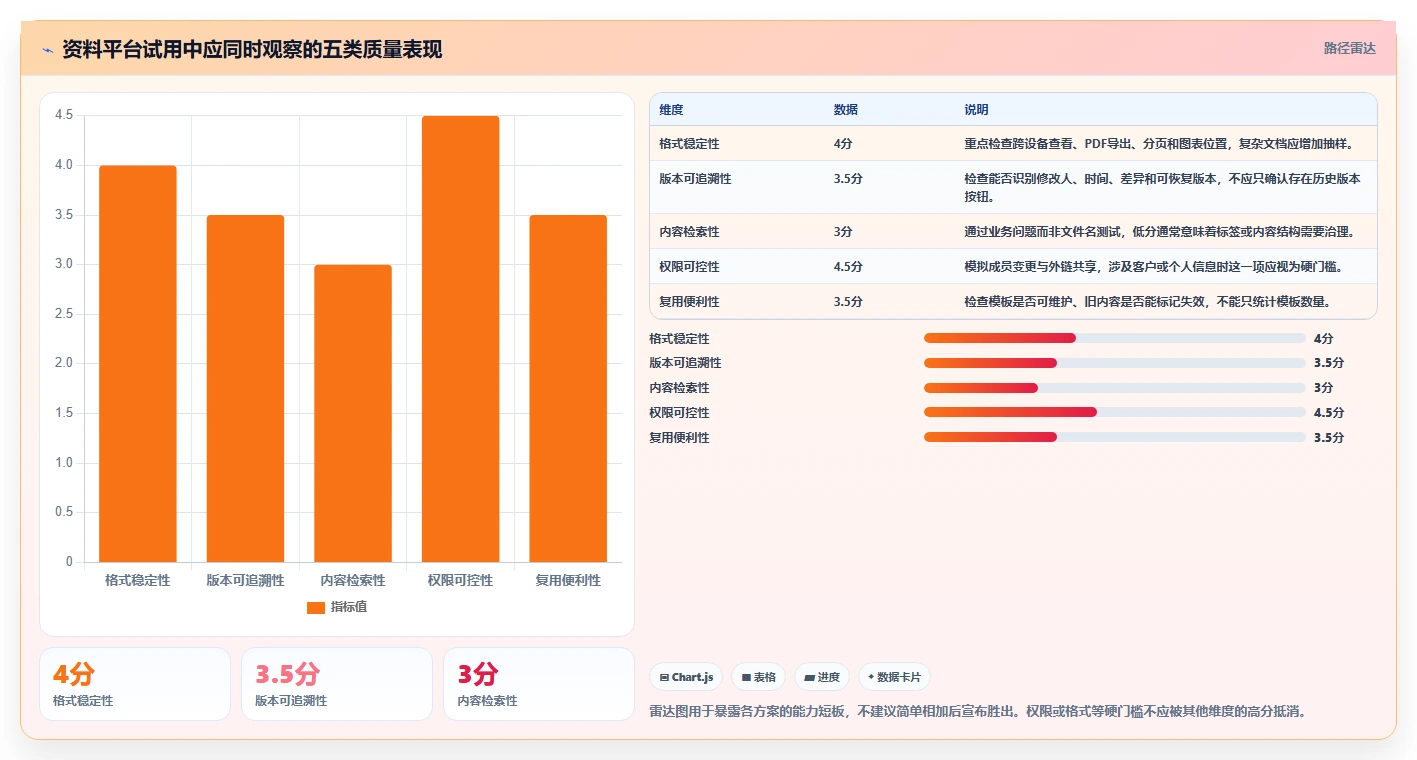Image resolution: width=1417 pixels, height=760 pixels.
Task: Click the icon in the 表格 chip
Action: coord(746,677)
